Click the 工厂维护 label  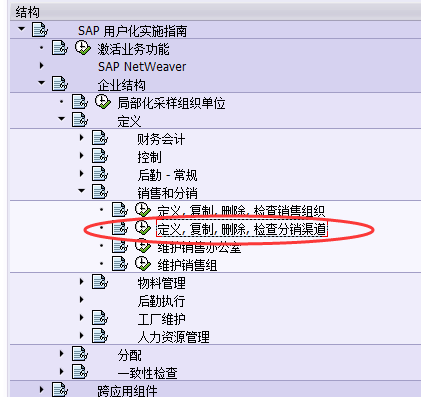pos(161,319)
